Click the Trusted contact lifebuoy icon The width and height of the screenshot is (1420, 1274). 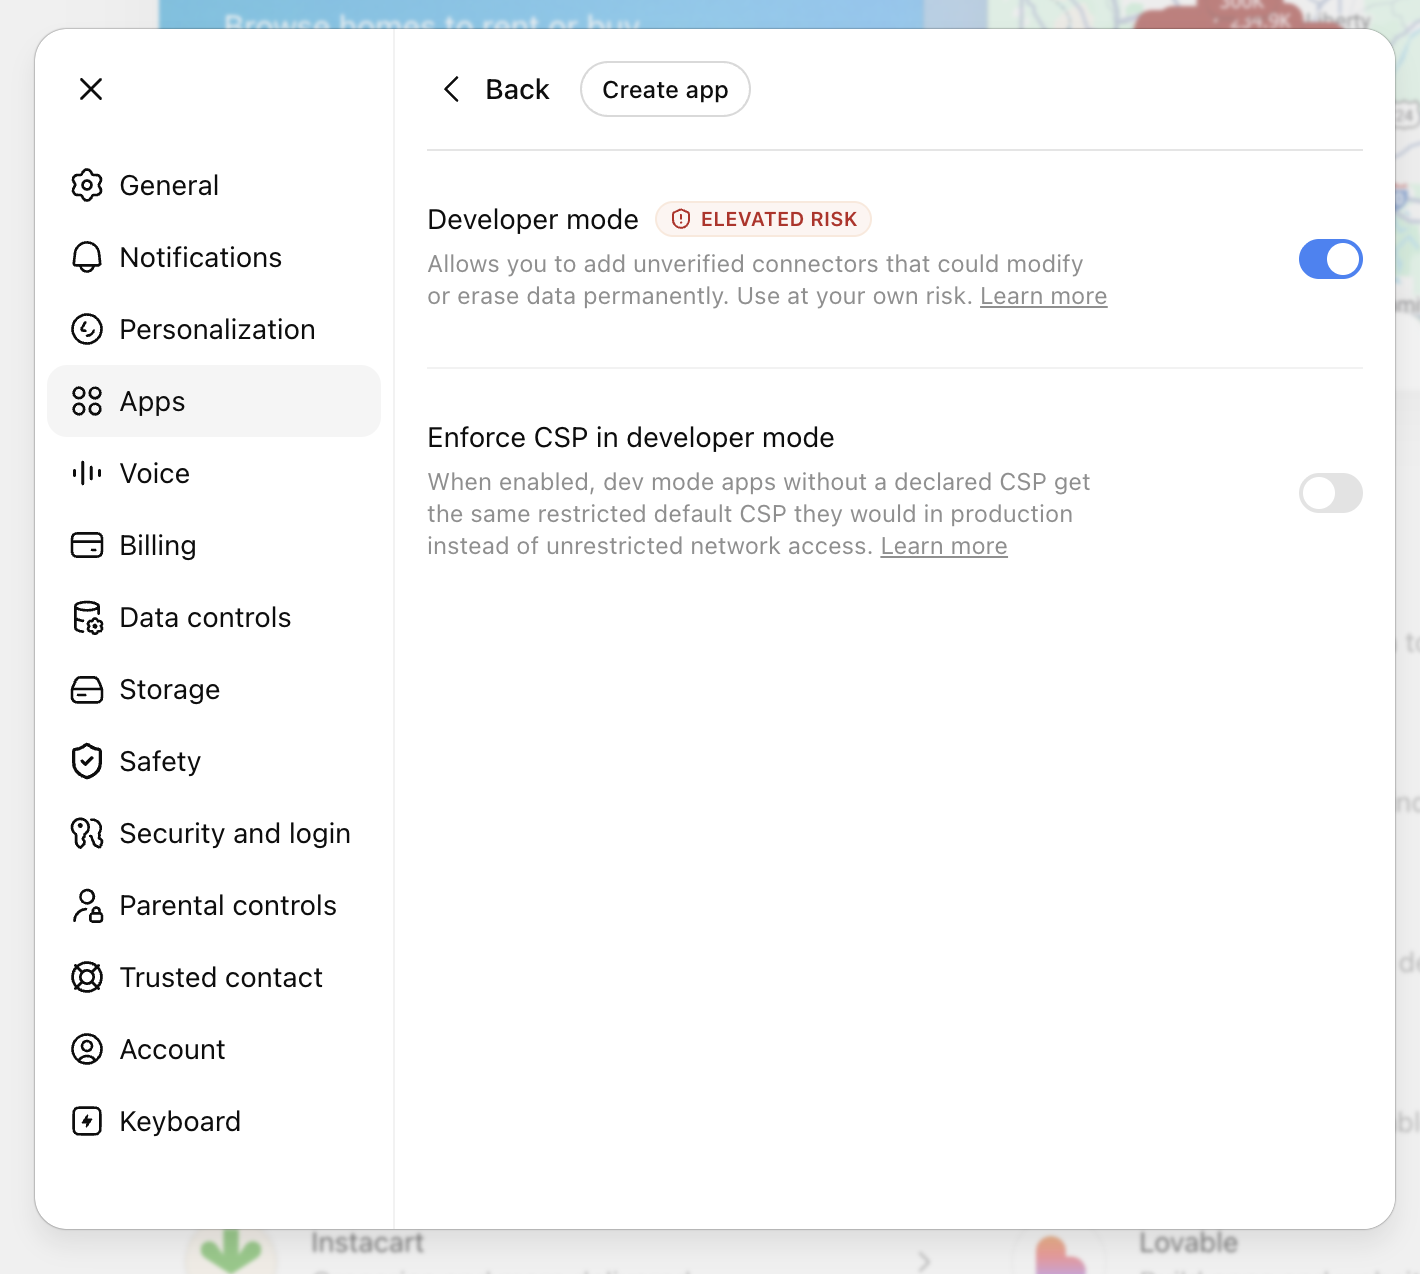click(x=87, y=977)
